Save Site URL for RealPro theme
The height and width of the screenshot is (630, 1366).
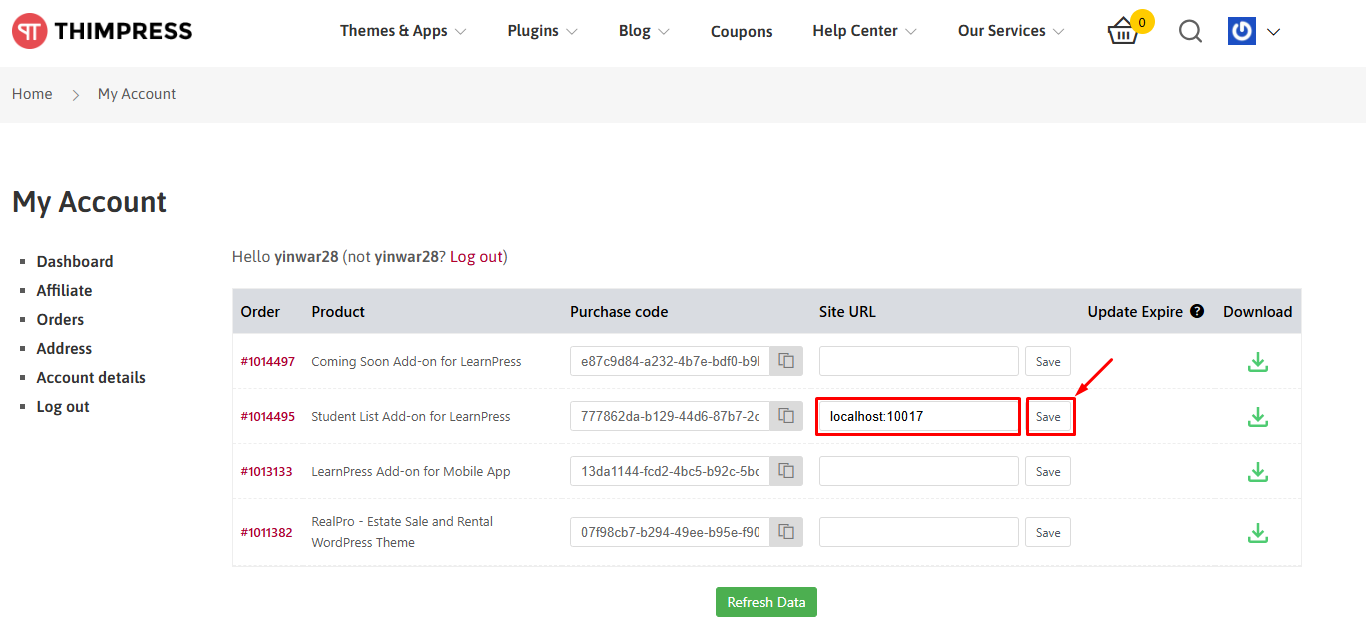(x=1048, y=532)
